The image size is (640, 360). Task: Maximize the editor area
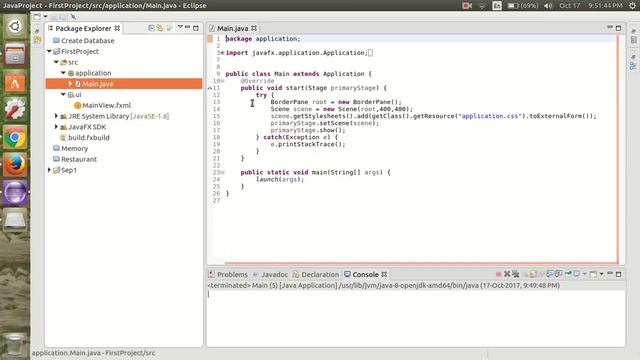pos(618,28)
